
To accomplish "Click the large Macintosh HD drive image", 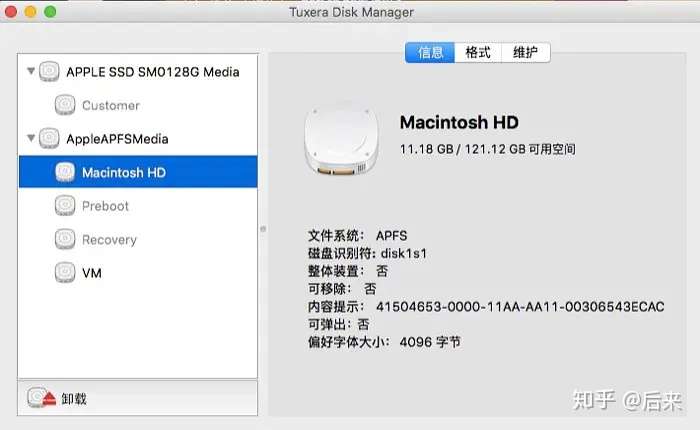I will click(x=342, y=138).
